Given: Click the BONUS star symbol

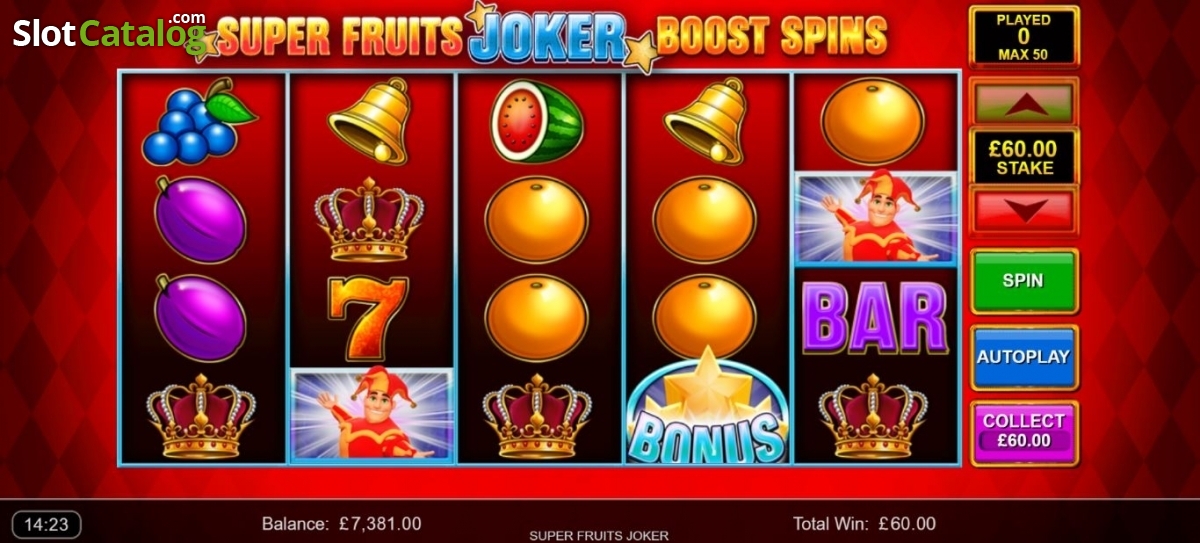Looking at the screenshot, I should [708, 407].
